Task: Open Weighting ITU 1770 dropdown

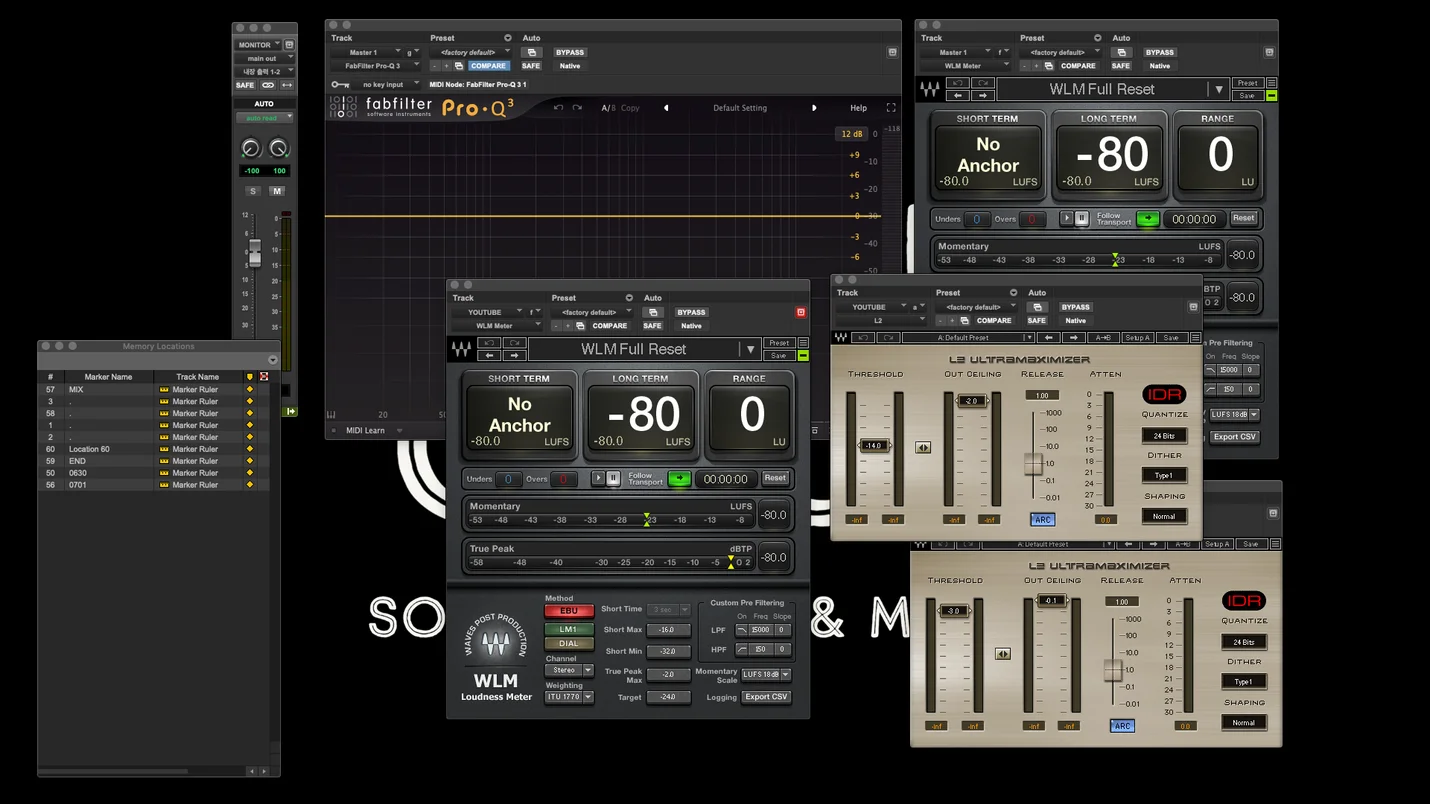Action: (568, 697)
